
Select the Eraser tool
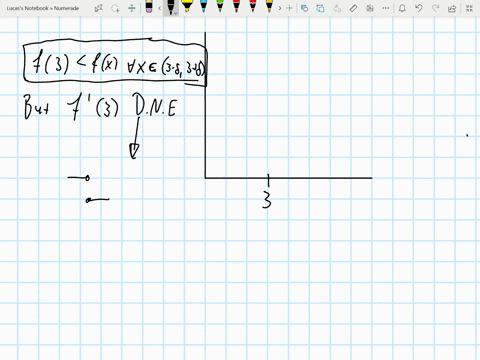[x=149, y=7]
